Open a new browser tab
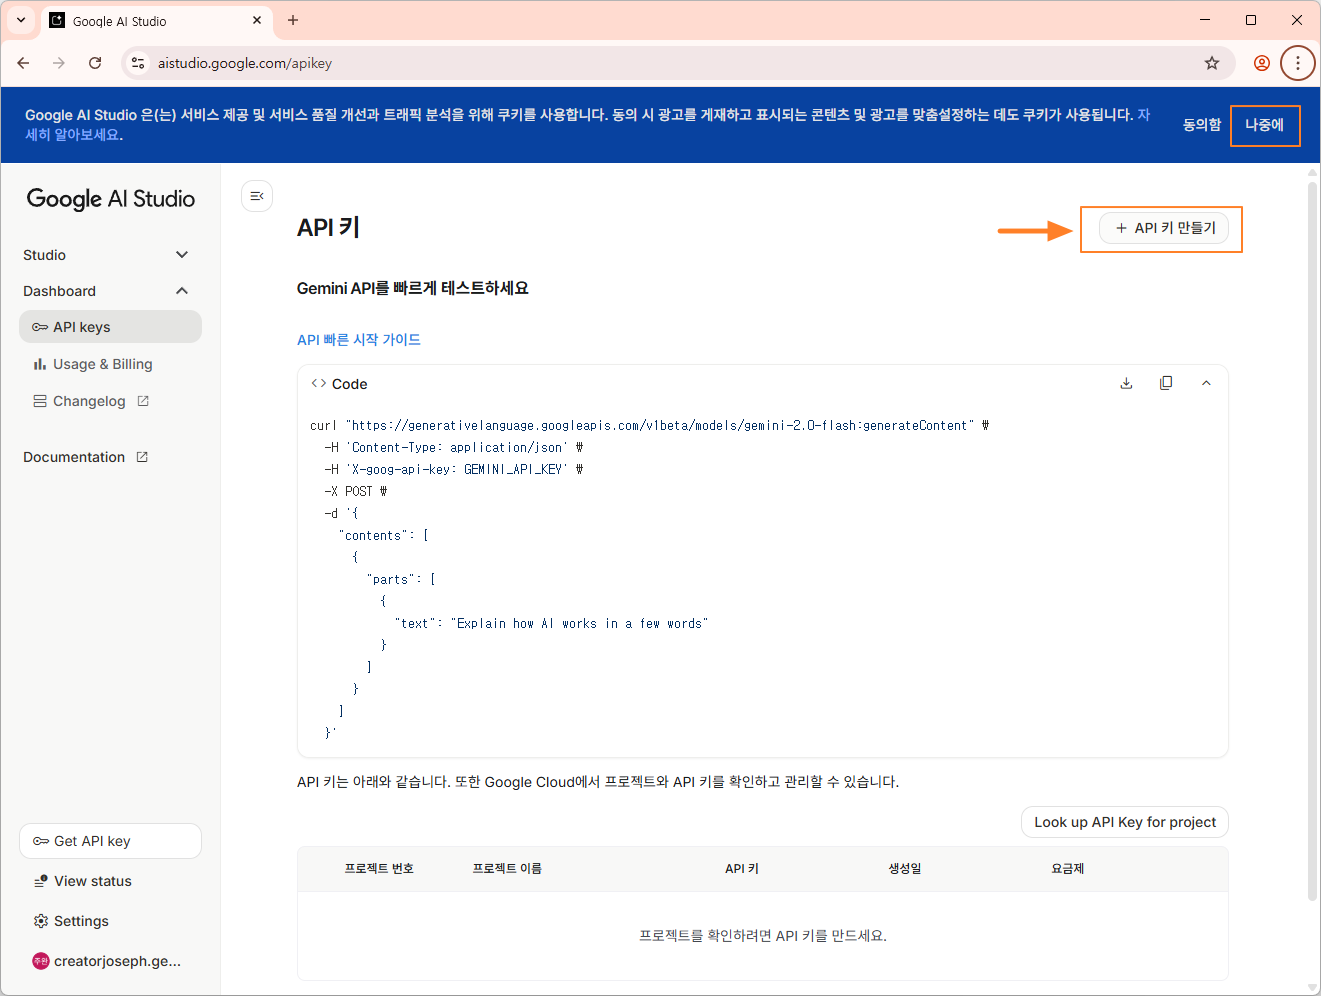Viewport: 1321px width, 996px height. (x=293, y=20)
